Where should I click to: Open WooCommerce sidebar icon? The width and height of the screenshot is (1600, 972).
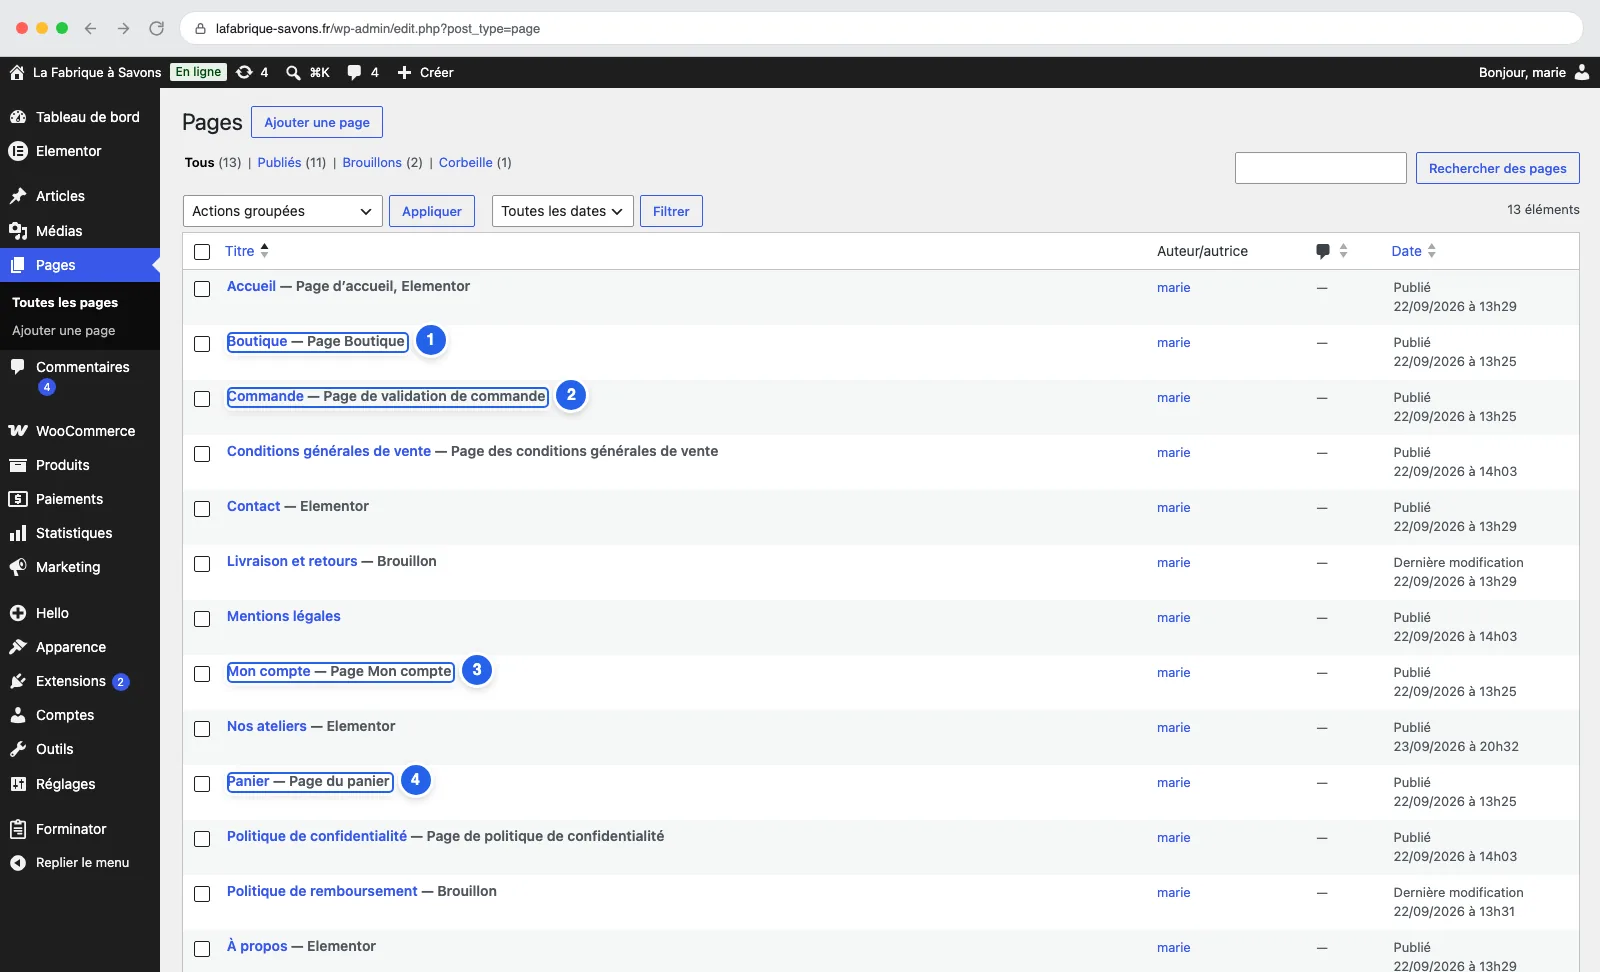click(18, 431)
